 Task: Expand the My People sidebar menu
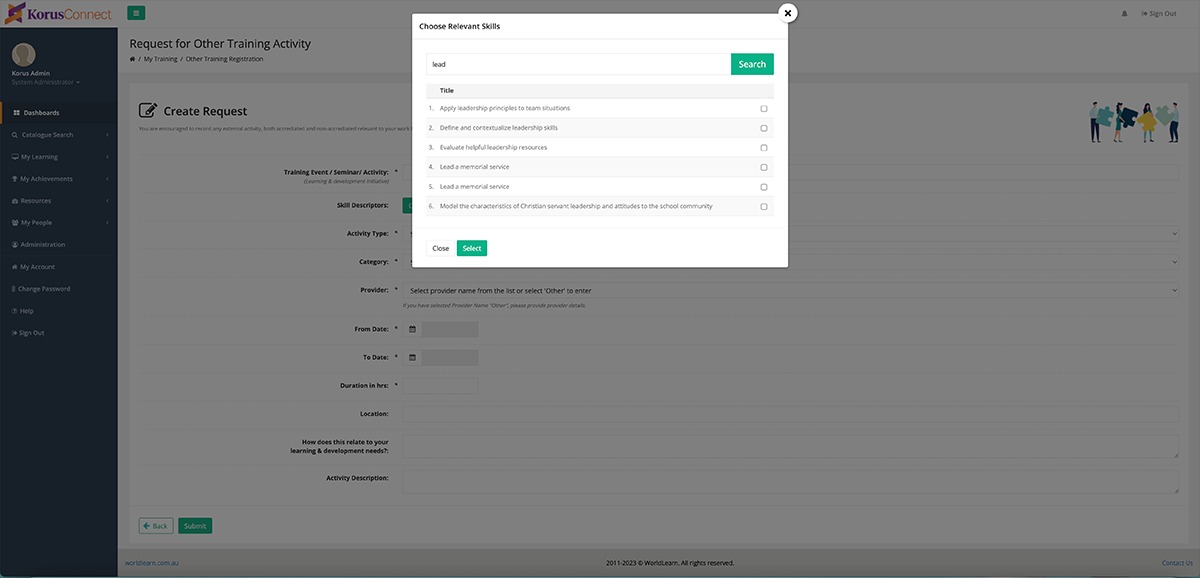point(58,223)
